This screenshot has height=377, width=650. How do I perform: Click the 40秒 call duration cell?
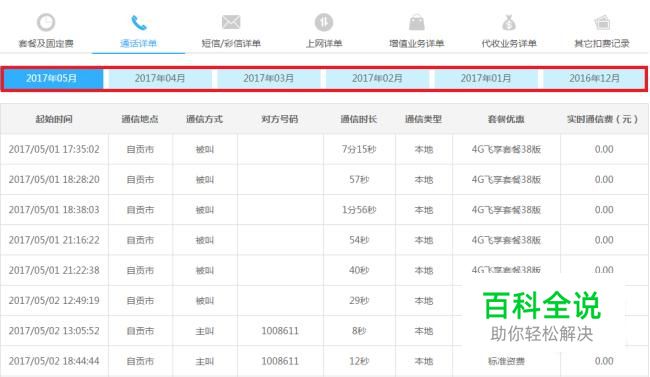point(359,270)
